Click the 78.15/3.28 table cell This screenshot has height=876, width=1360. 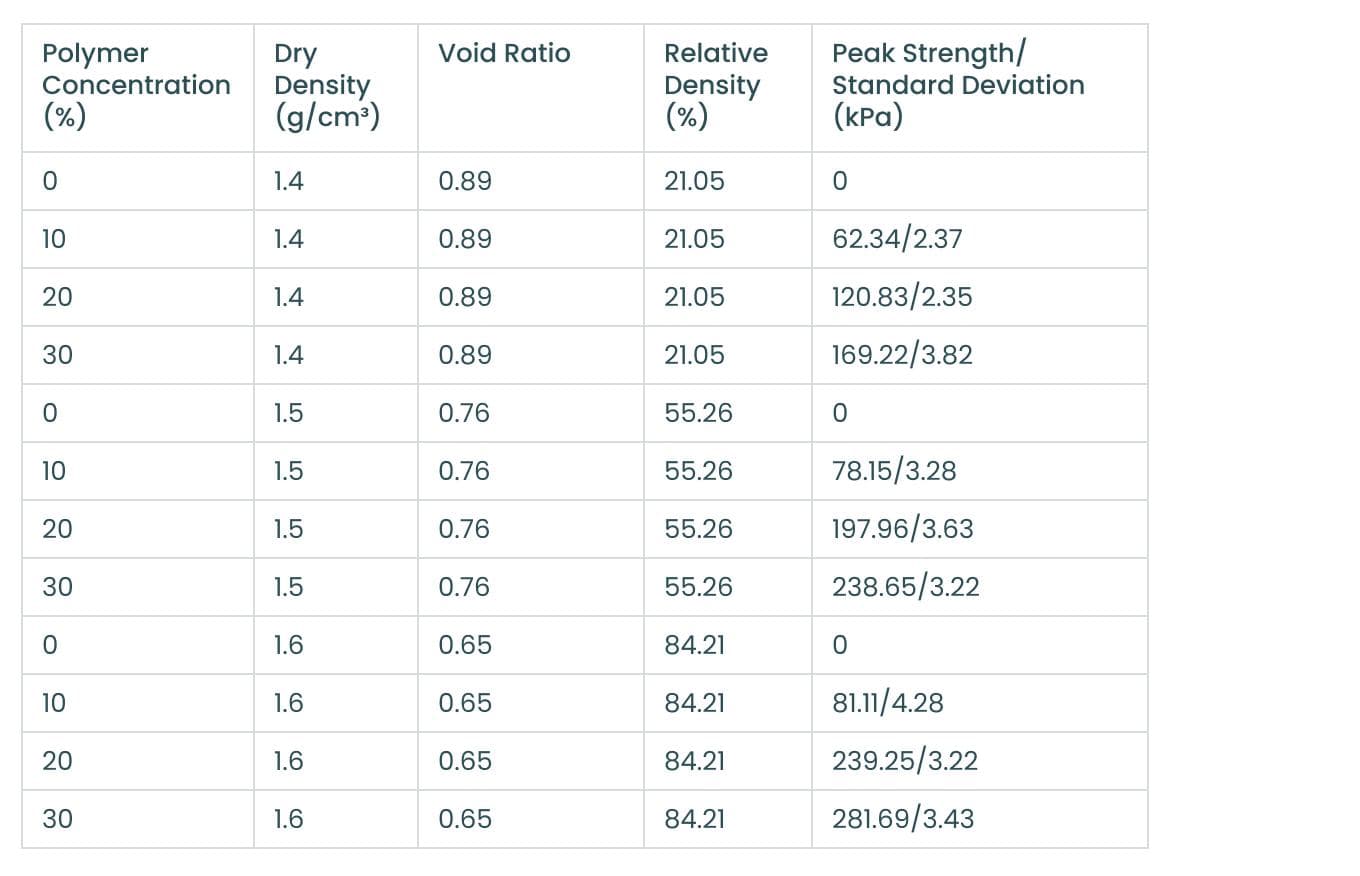point(894,471)
